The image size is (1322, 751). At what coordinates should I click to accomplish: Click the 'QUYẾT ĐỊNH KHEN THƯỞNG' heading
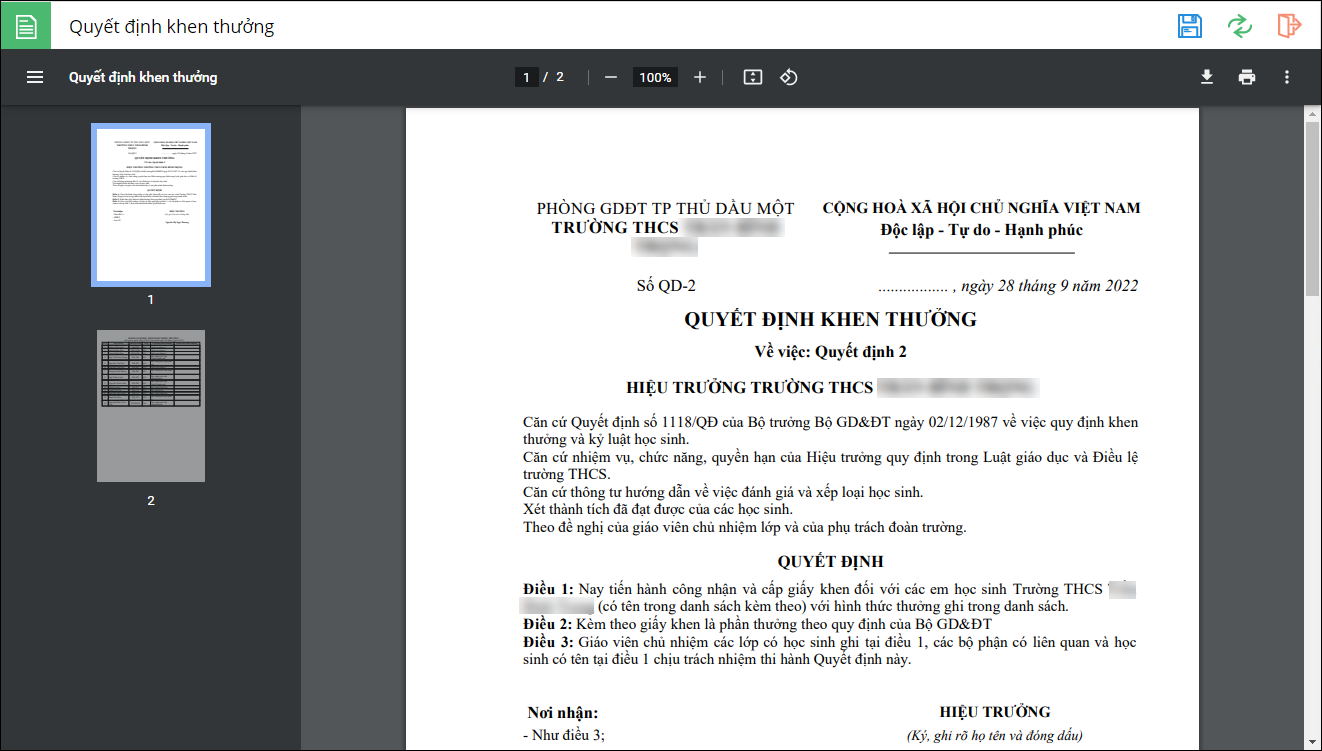pyautogui.click(x=830, y=320)
